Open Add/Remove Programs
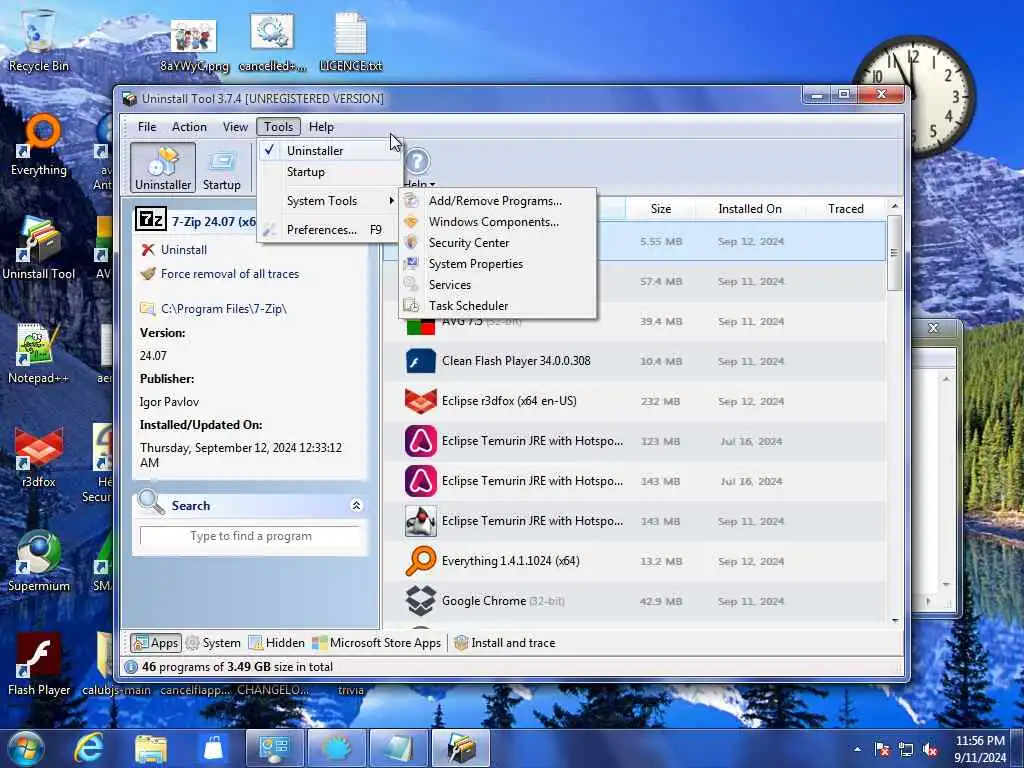 [x=497, y=200]
